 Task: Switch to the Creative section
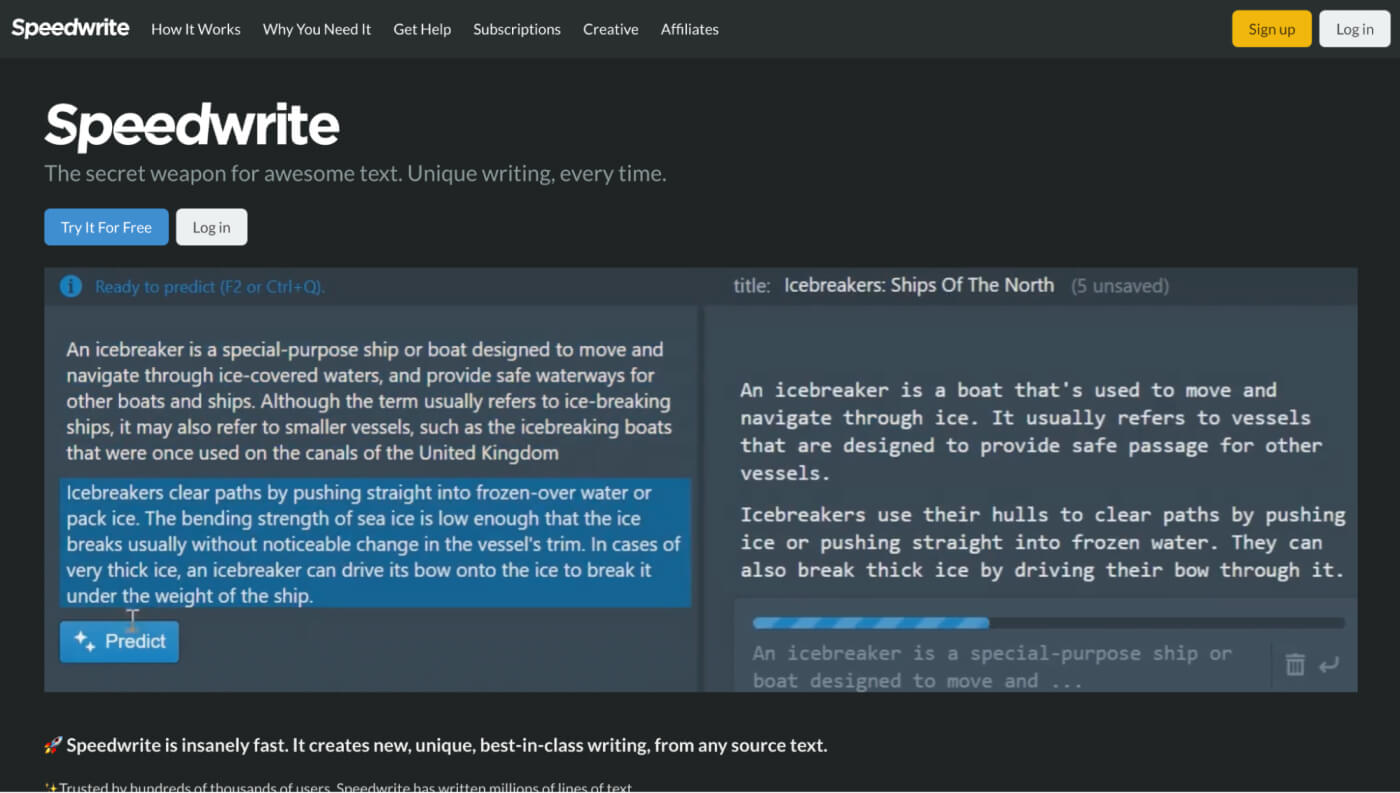pyautogui.click(x=610, y=29)
